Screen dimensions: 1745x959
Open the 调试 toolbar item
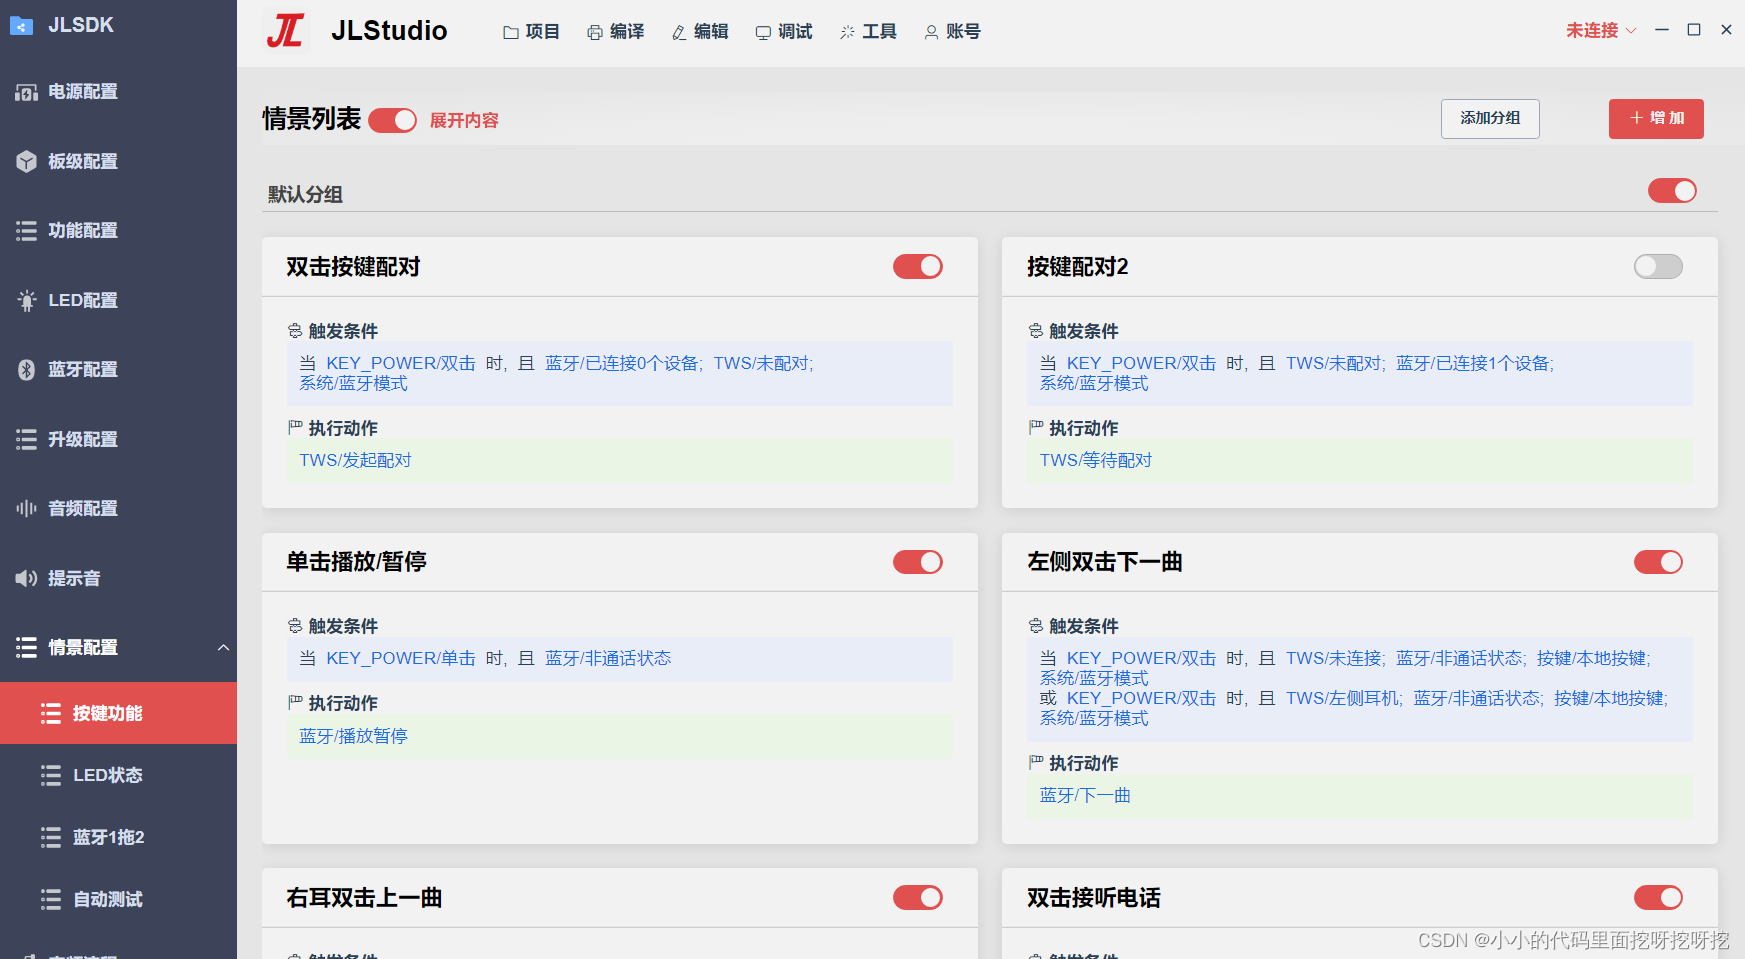pos(784,31)
